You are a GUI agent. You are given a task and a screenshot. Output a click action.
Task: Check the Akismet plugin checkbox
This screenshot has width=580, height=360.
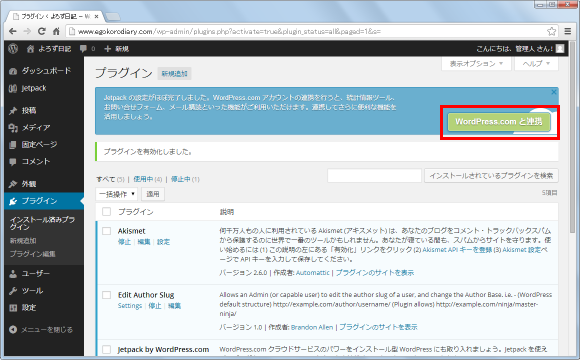pyautogui.click(x=107, y=231)
